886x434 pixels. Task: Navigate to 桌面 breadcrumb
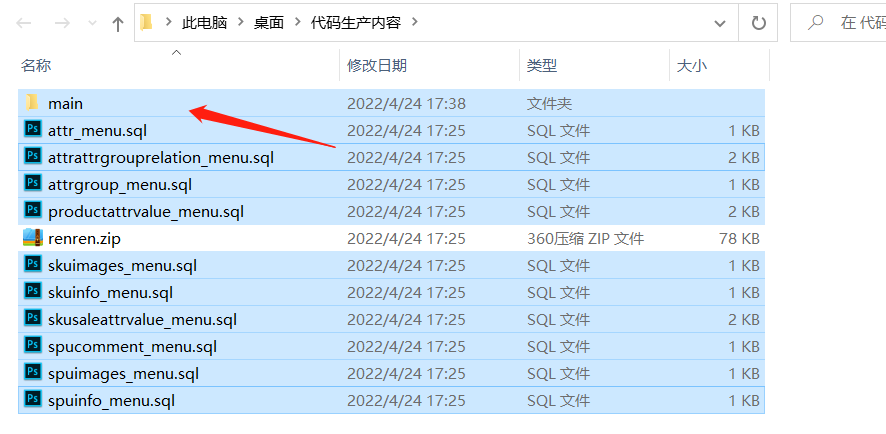coord(269,23)
